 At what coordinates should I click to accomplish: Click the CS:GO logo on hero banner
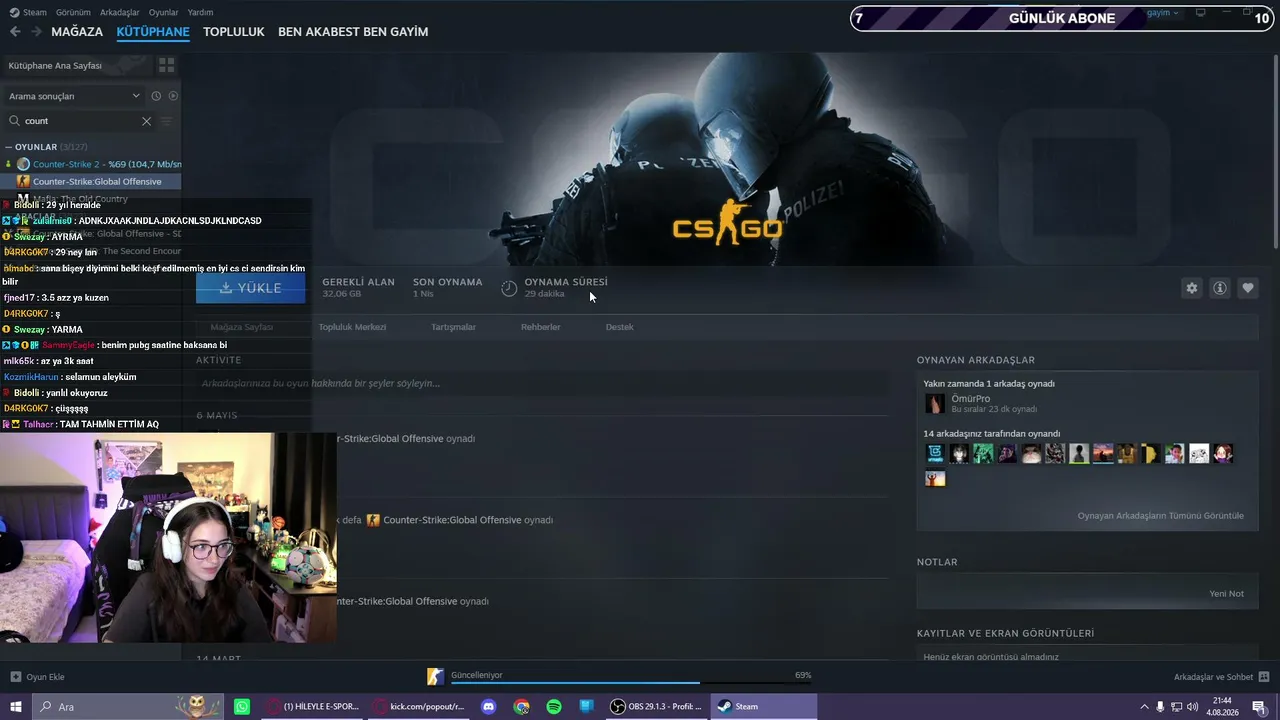(727, 222)
